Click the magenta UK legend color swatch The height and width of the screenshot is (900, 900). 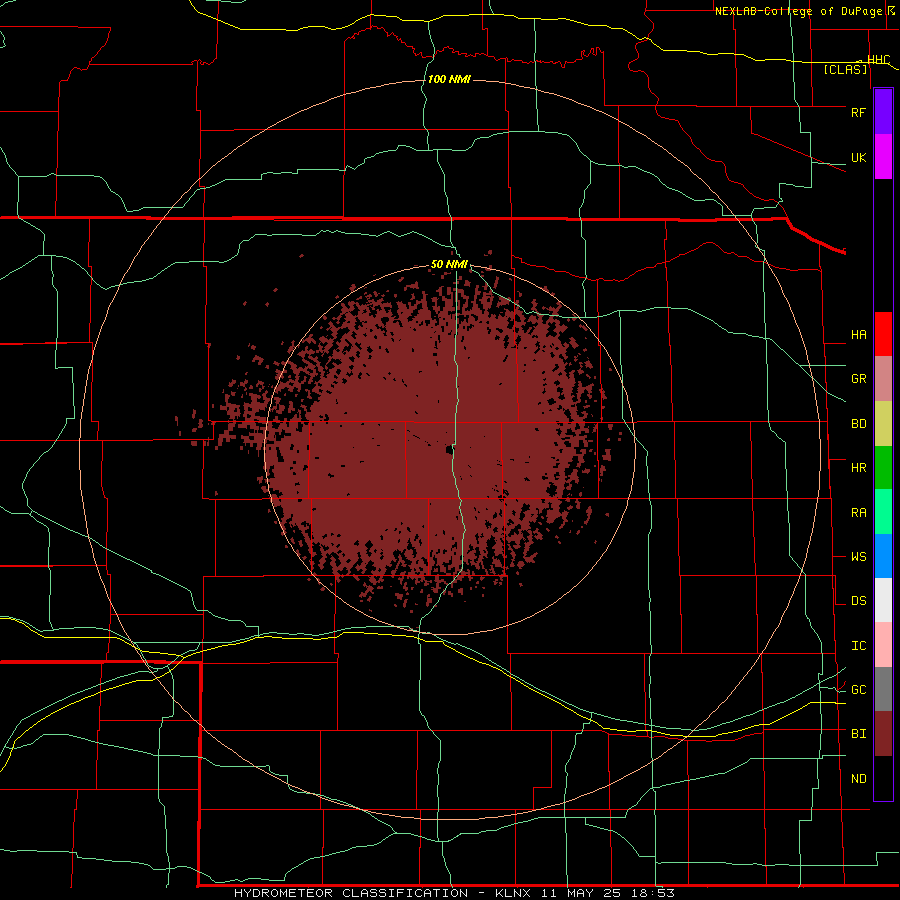pos(883,157)
